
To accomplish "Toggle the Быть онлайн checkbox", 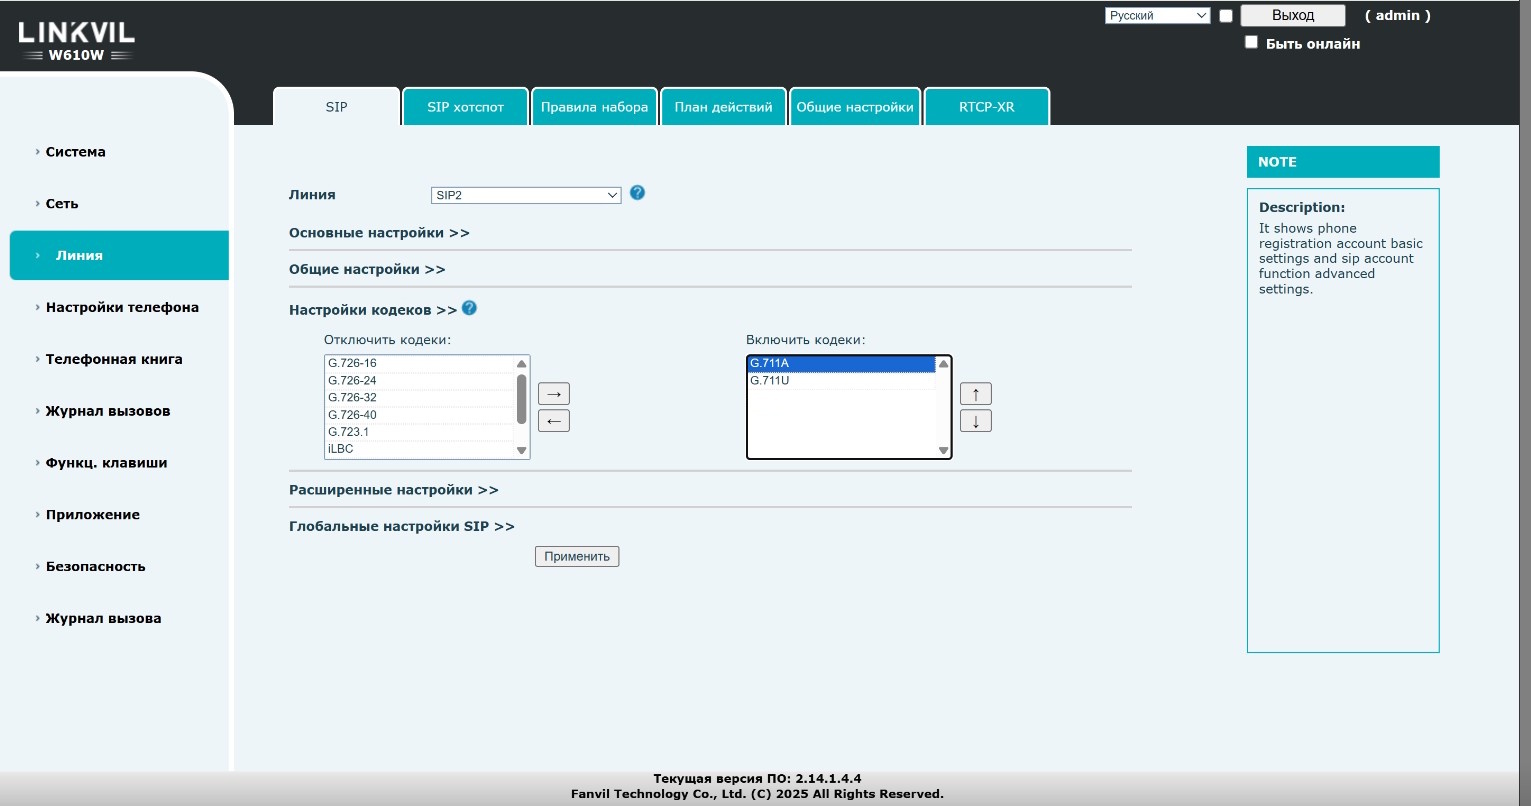I will pyautogui.click(x=1251, y=42).
